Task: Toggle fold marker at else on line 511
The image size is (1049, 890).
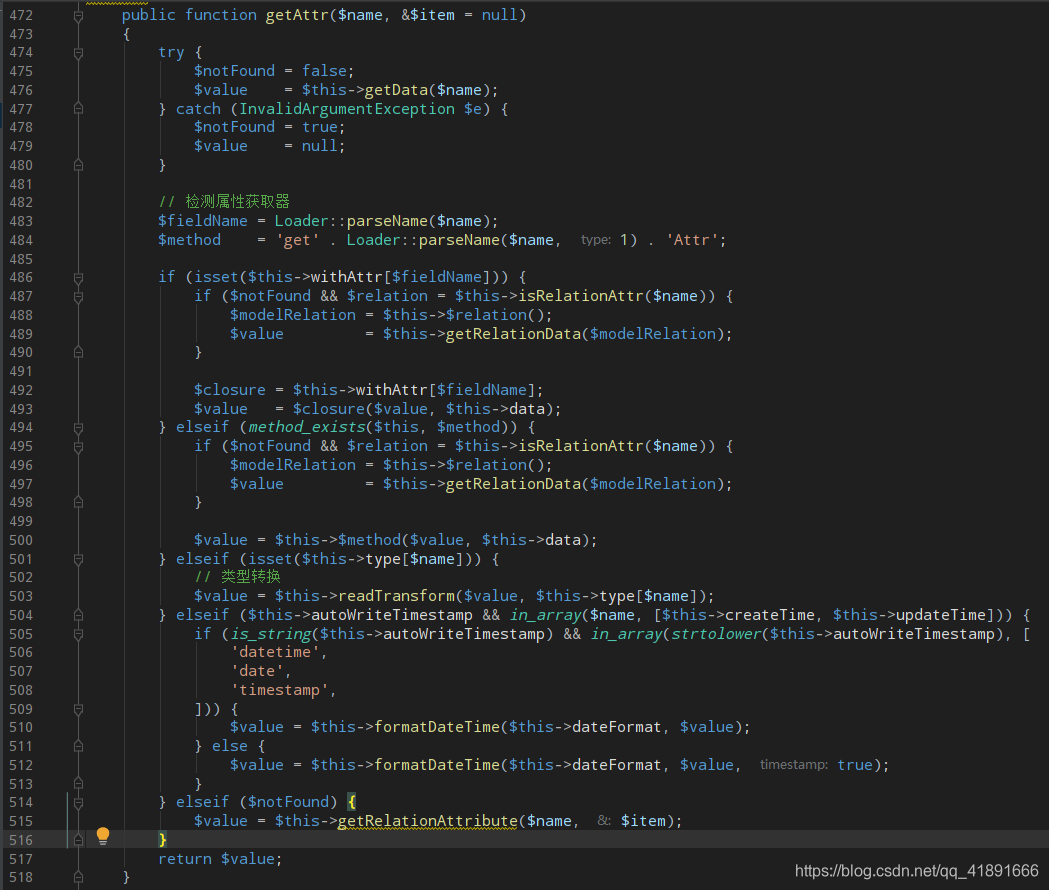Action: coord(78,746)
